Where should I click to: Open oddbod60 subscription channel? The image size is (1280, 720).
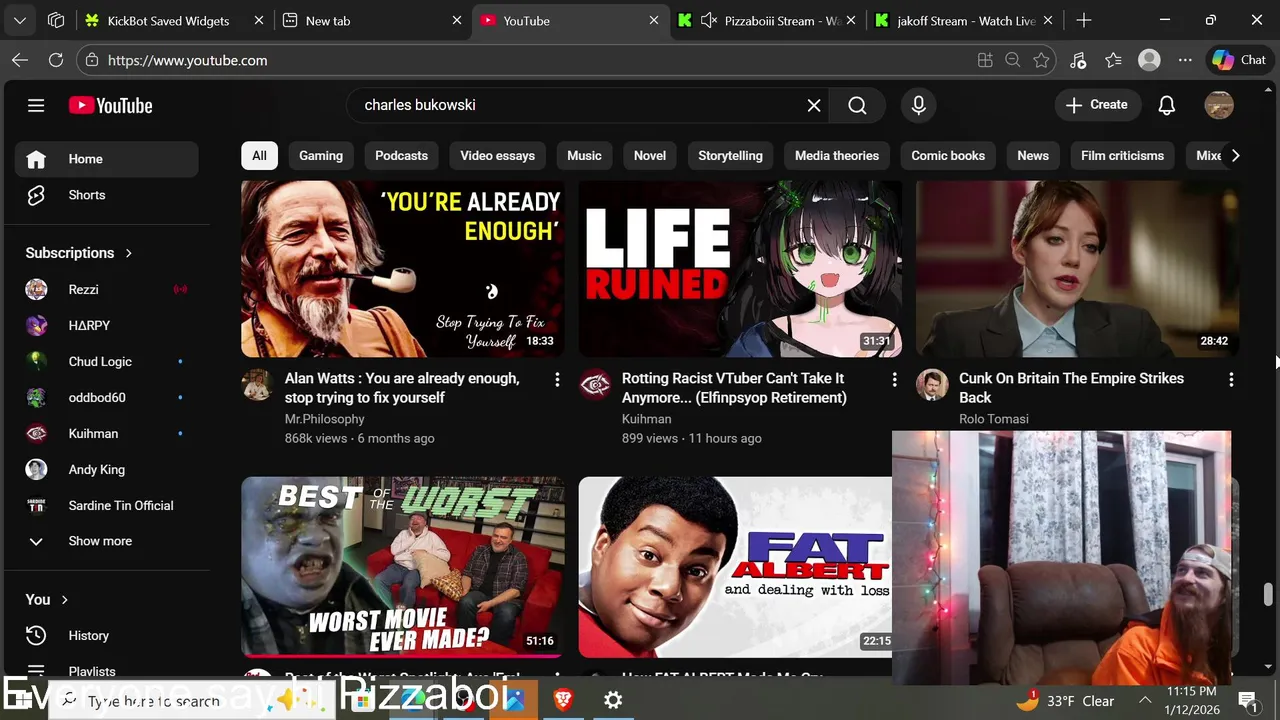[106, 398]
